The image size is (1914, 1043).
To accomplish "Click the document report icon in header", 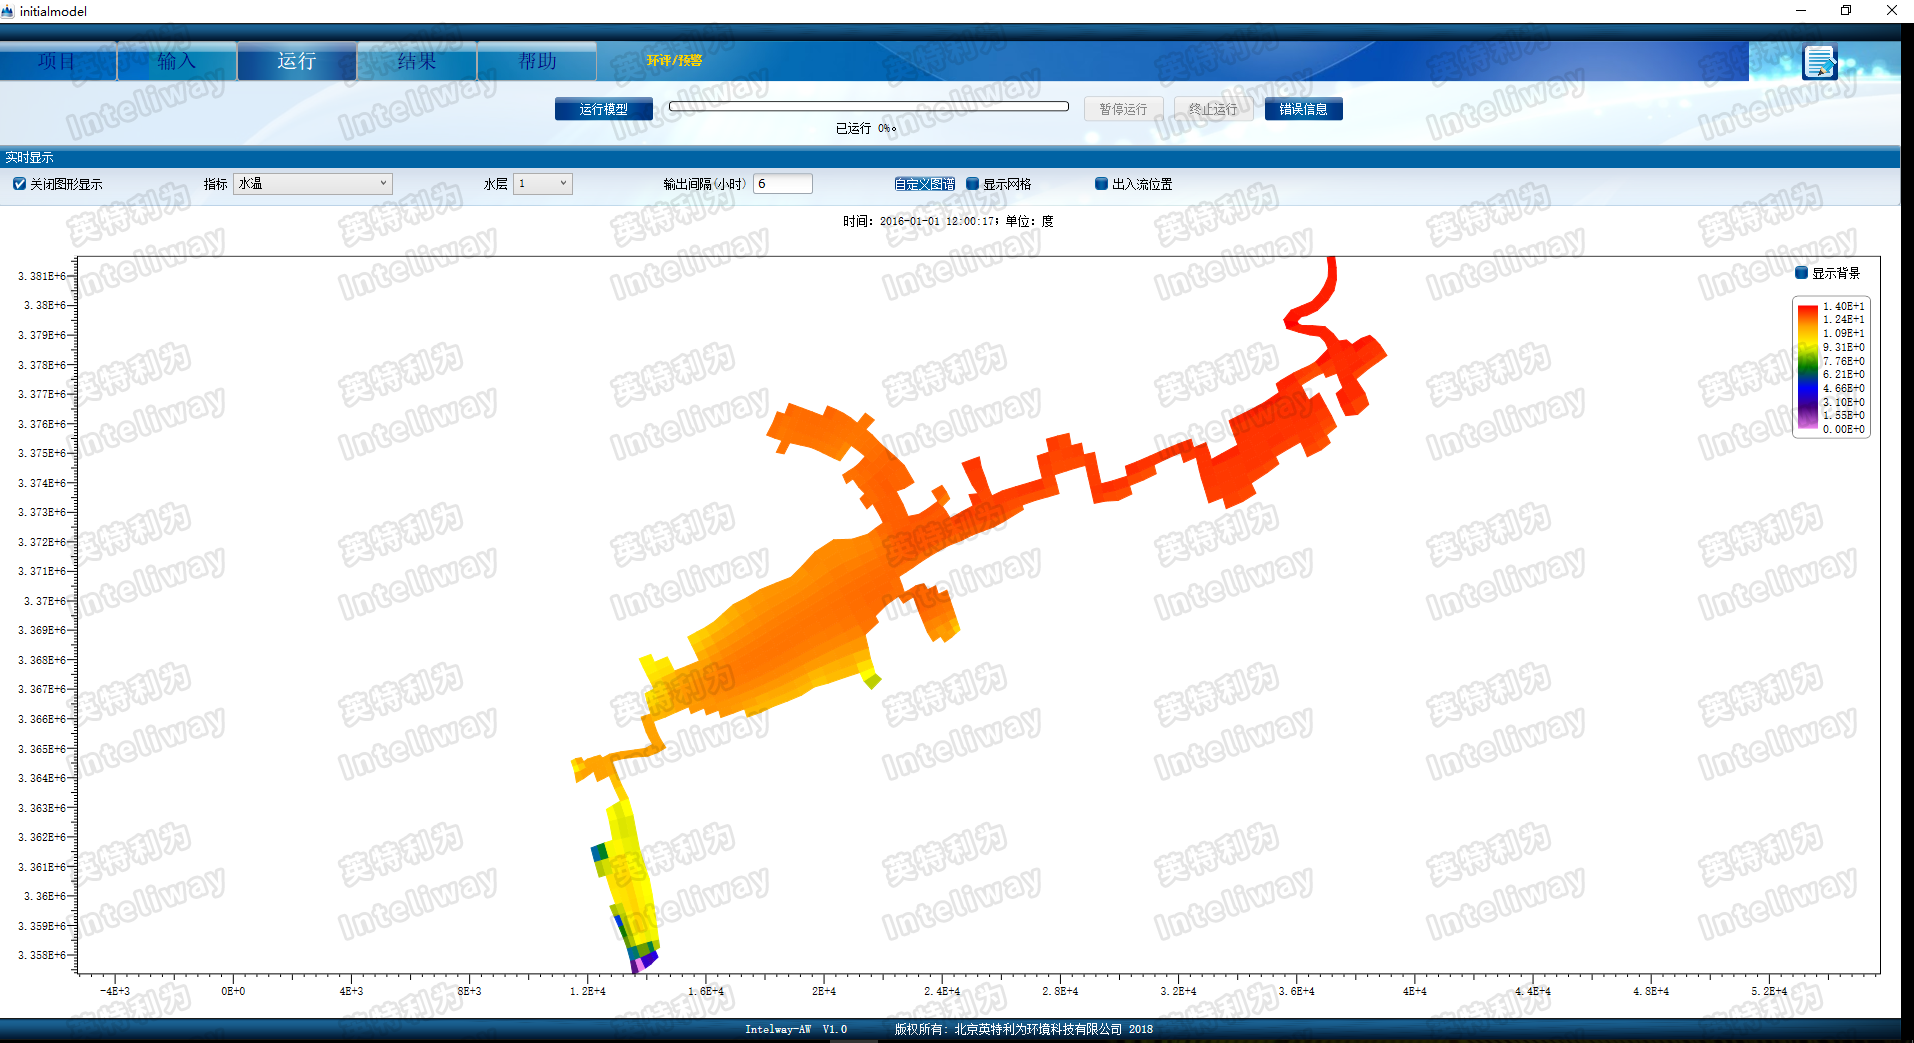I will click(1819, 62).
